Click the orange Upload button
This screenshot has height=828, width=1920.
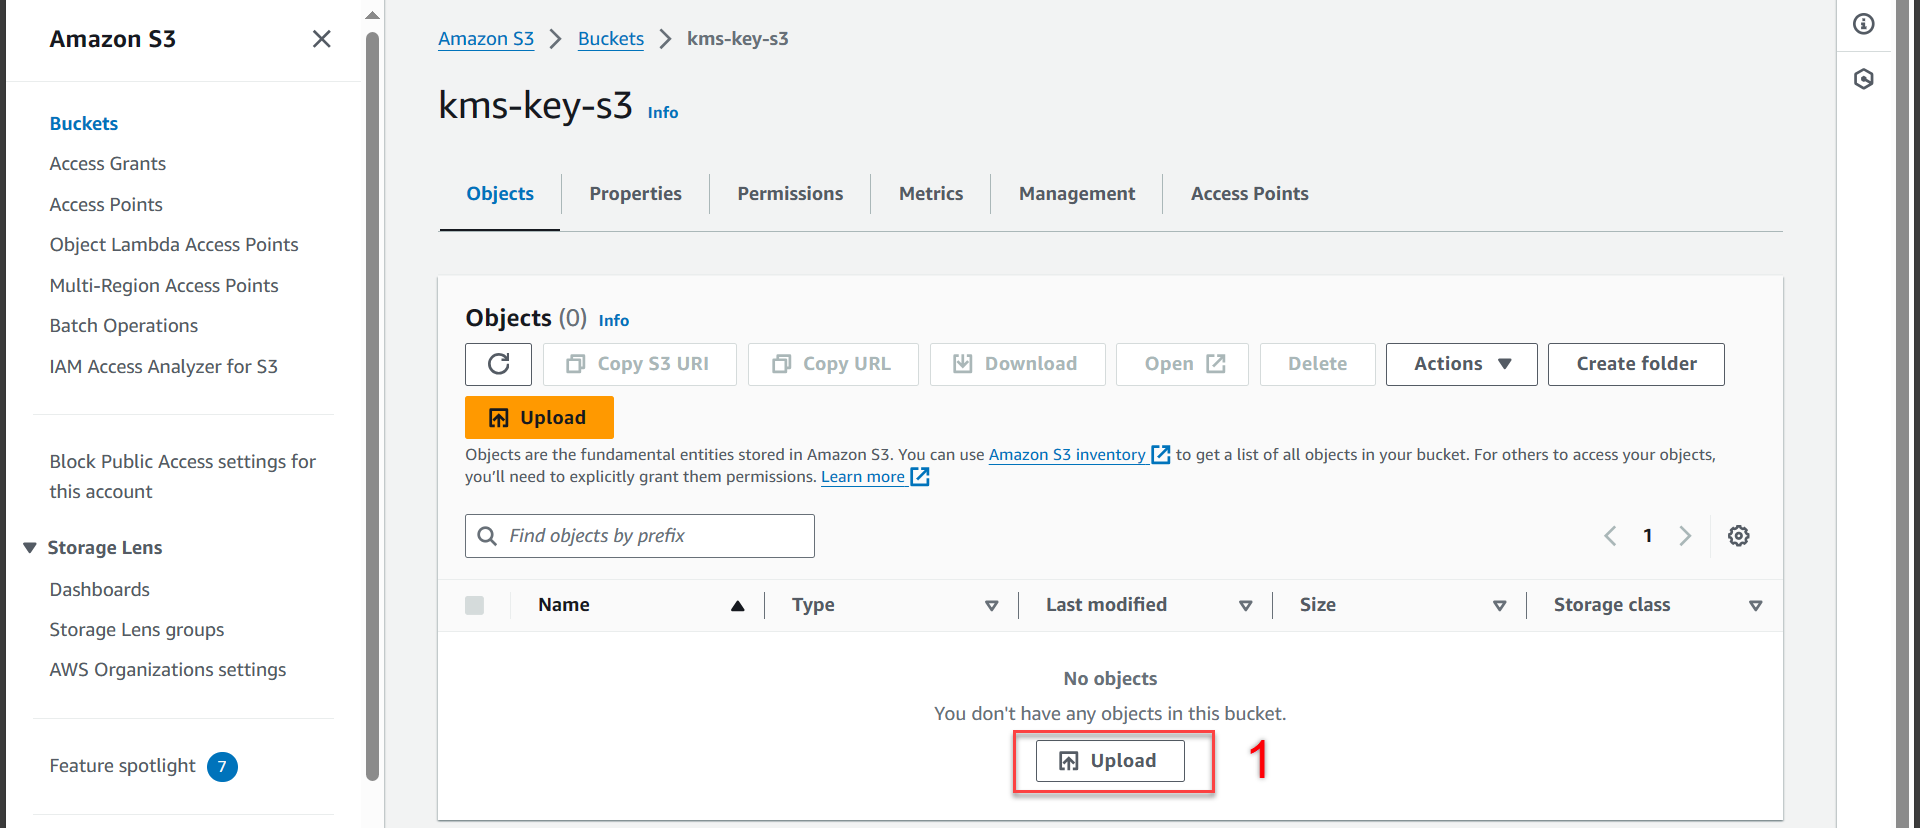pos(539,418)
